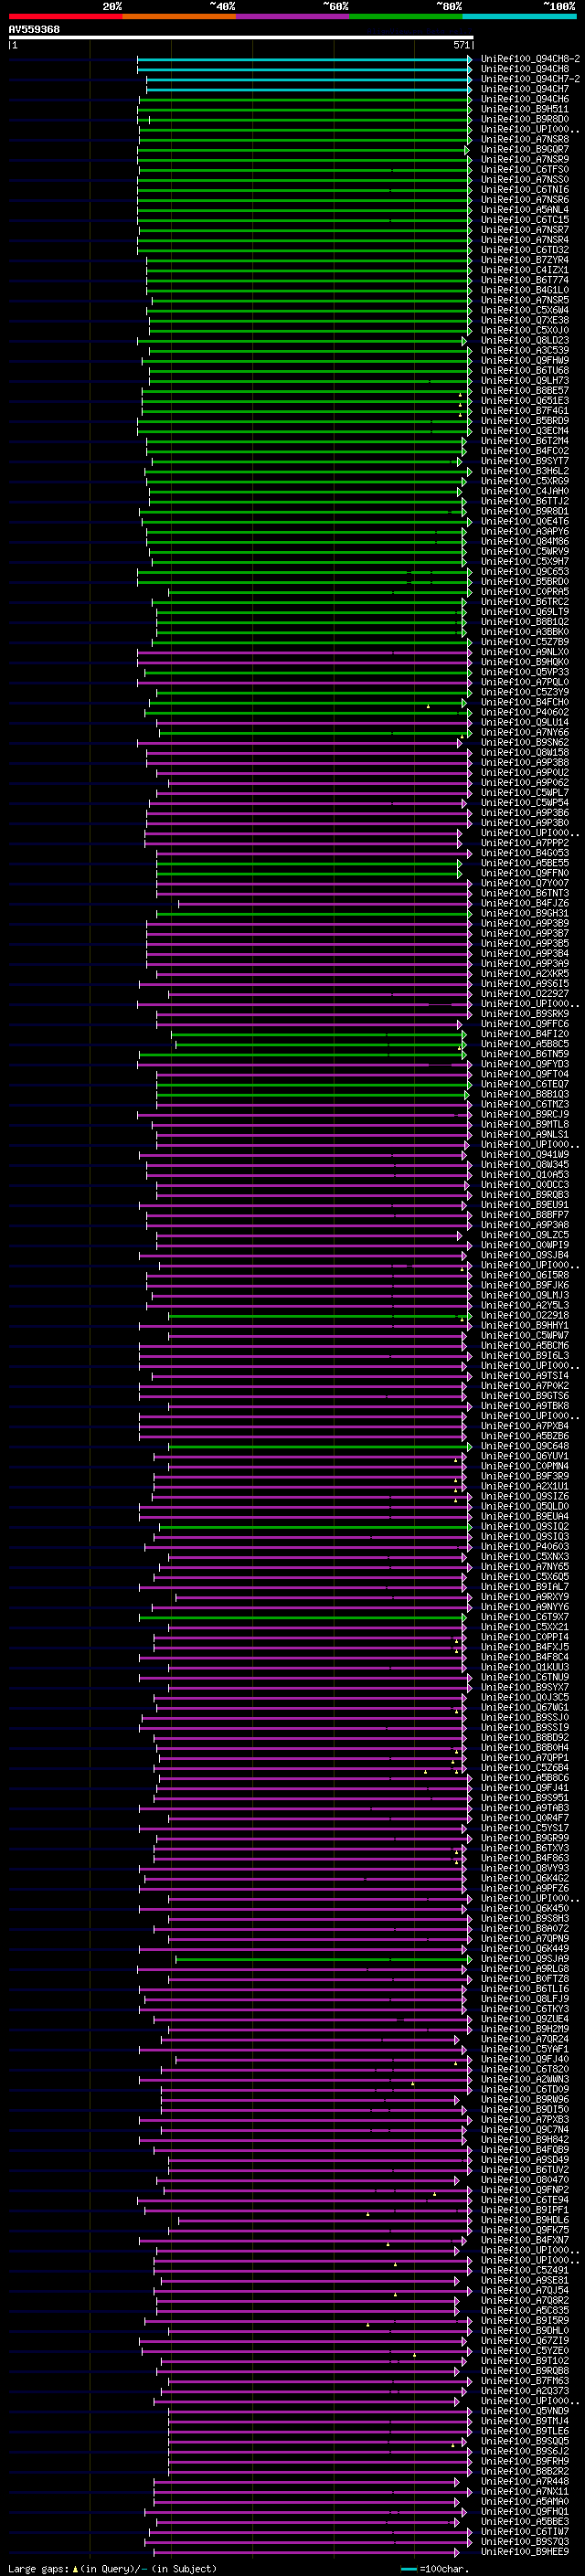Open the UniRef100_Q7Y007 entry
This screenshot has height=2576, width=585.
coord(525,883)
